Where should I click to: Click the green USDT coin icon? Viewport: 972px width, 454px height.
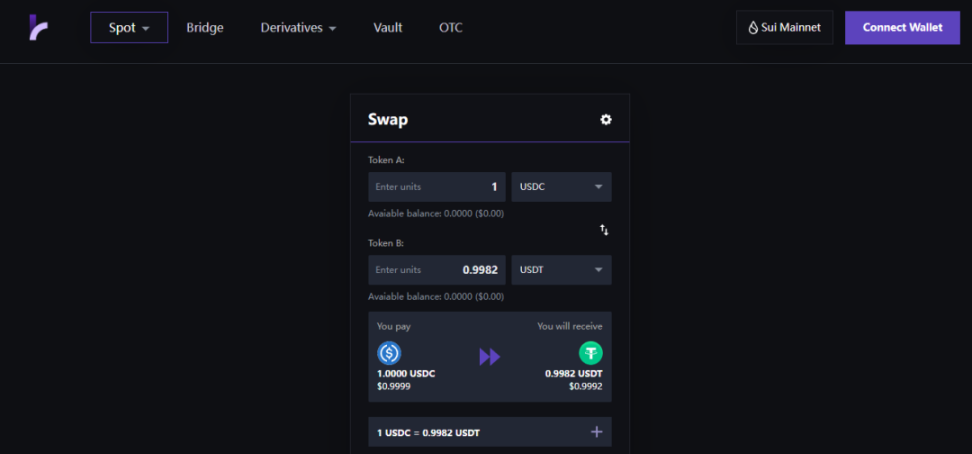click(591, 353)
